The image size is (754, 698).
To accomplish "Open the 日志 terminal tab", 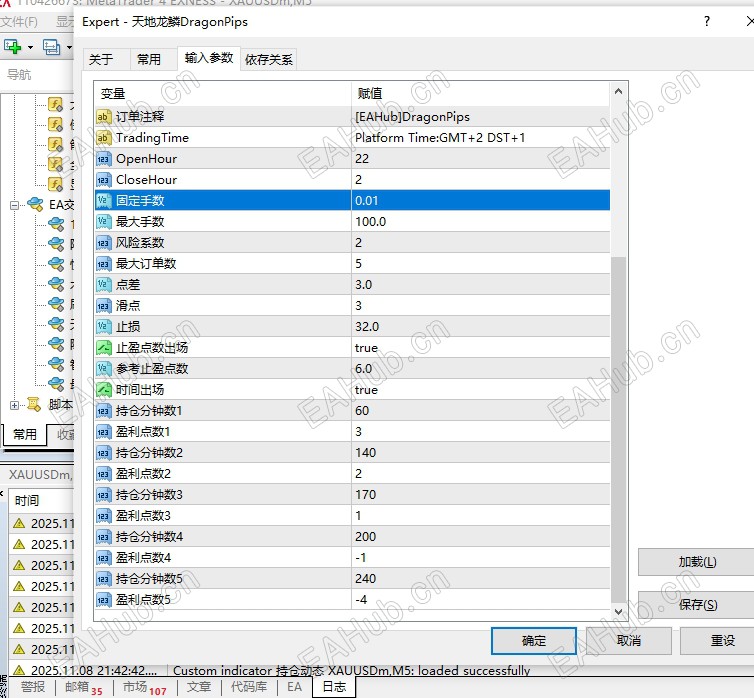I will (x=334, y=687).
